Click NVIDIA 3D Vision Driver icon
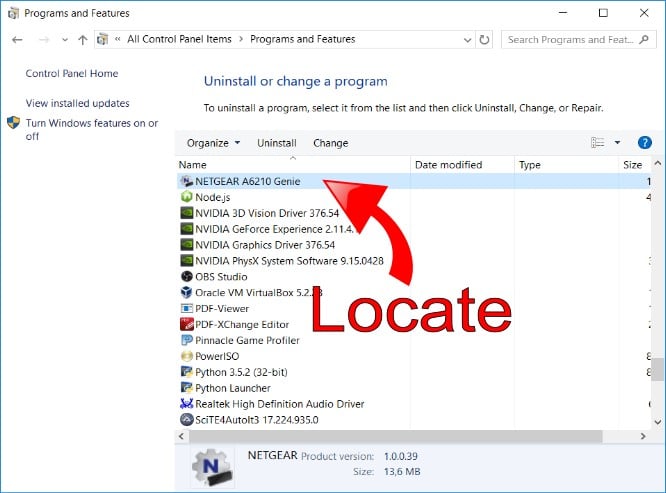This screenshot has width=666, height=493. (x=186, y=213)
